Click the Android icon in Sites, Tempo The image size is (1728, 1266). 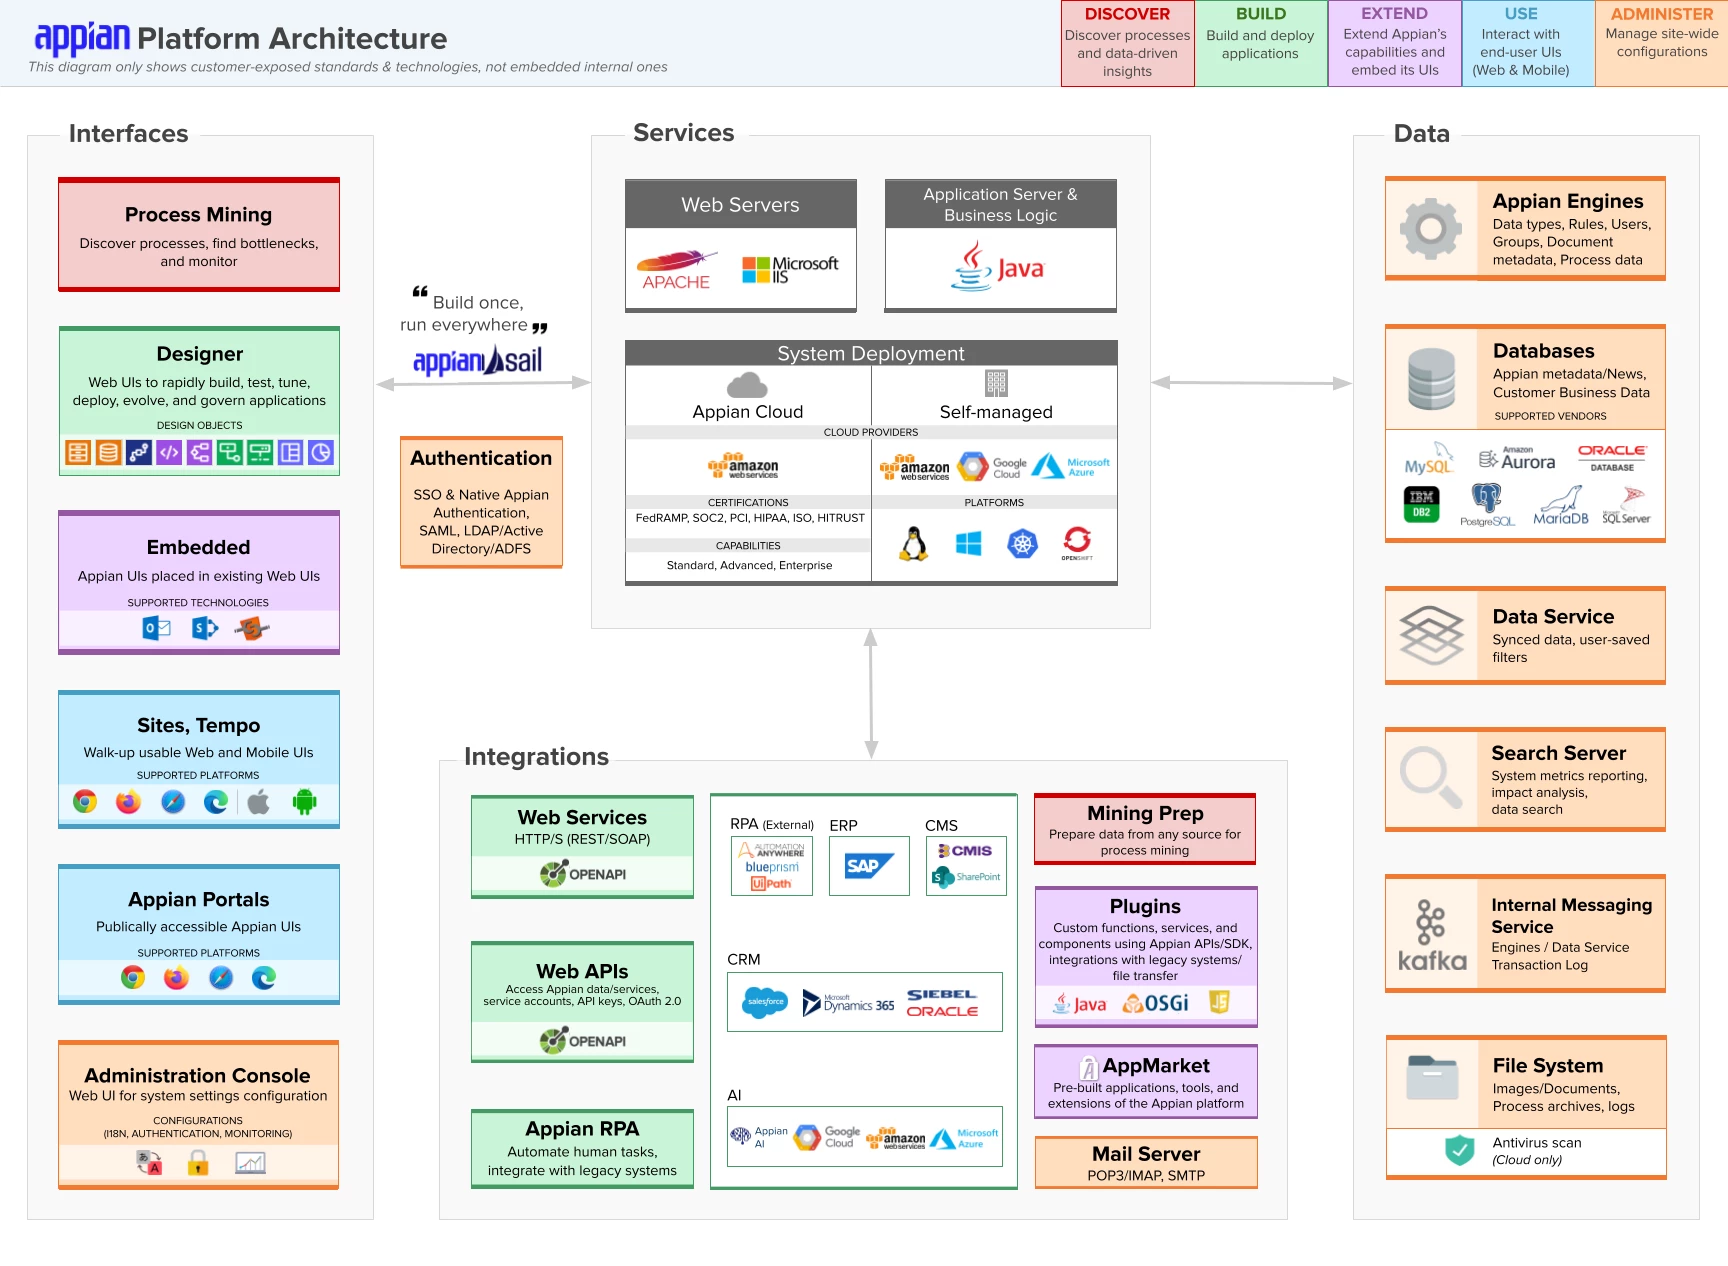coord(304,801)
